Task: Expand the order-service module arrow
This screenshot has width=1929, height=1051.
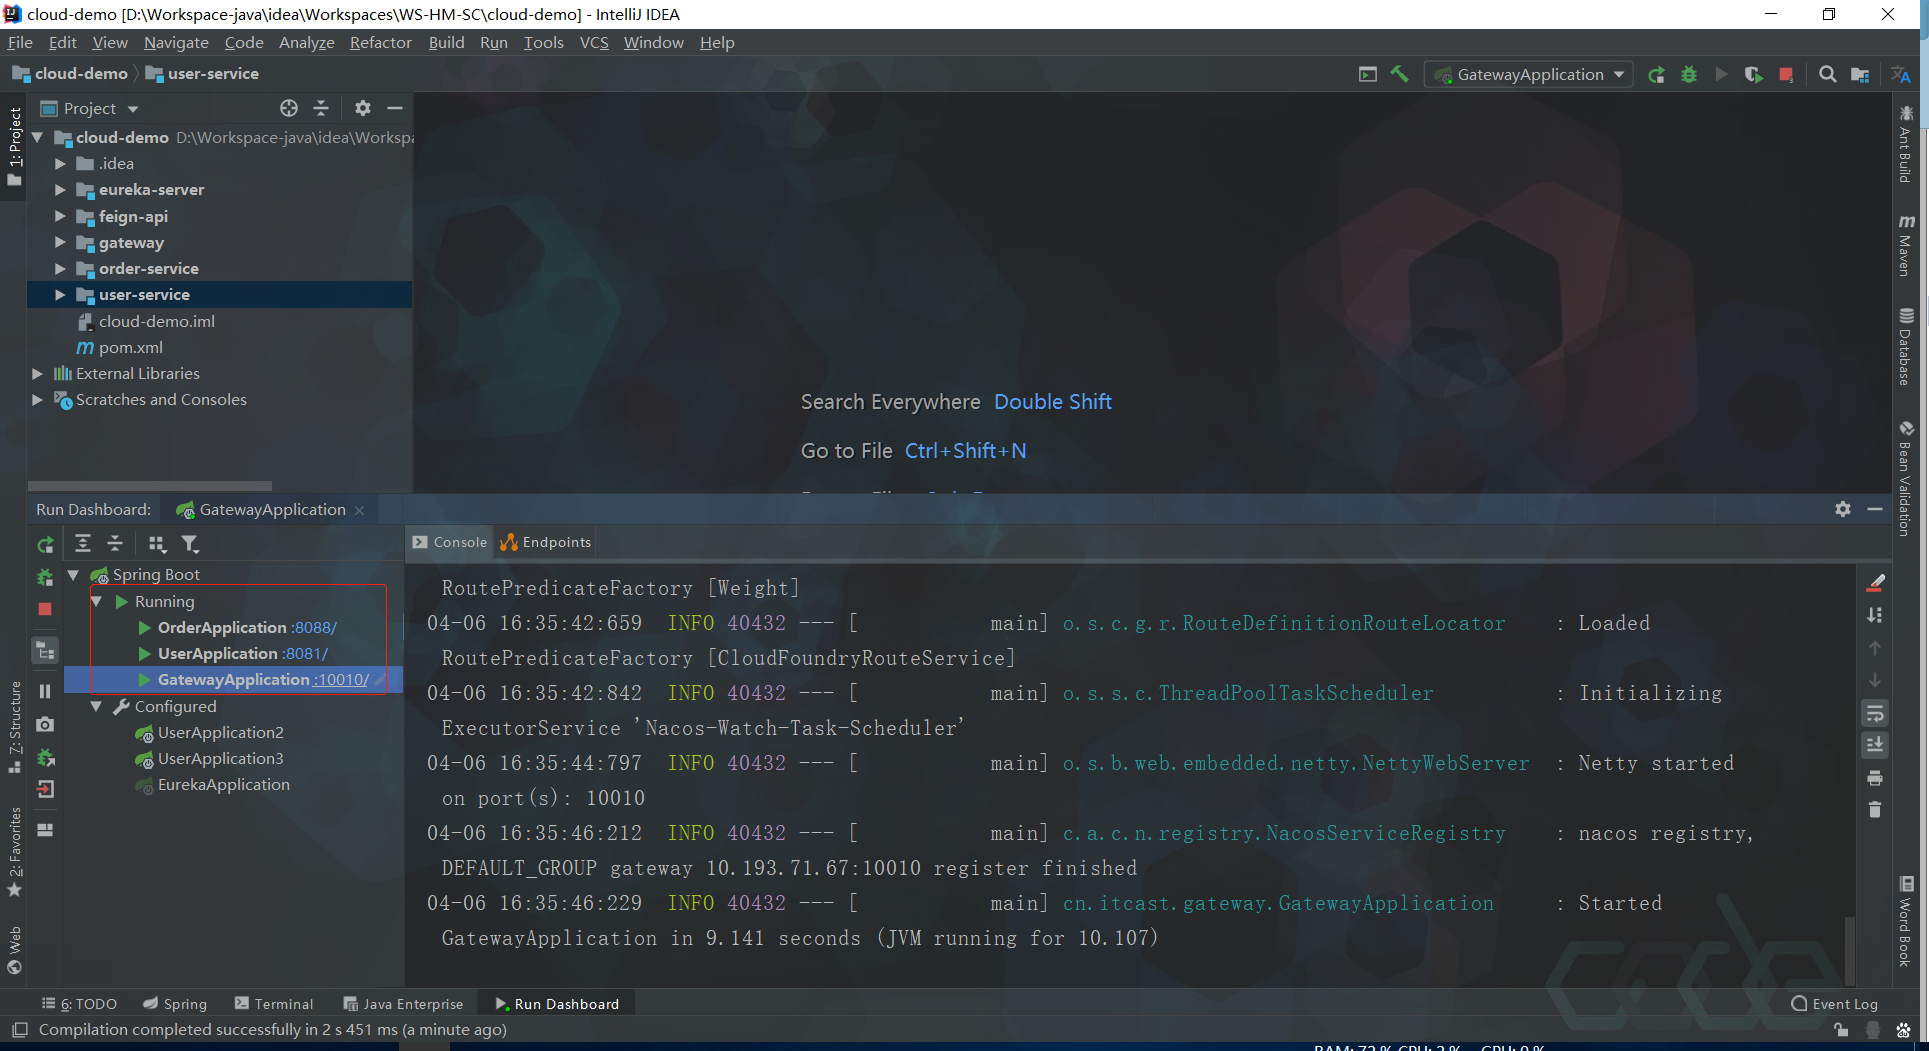Action: (61, 268)
